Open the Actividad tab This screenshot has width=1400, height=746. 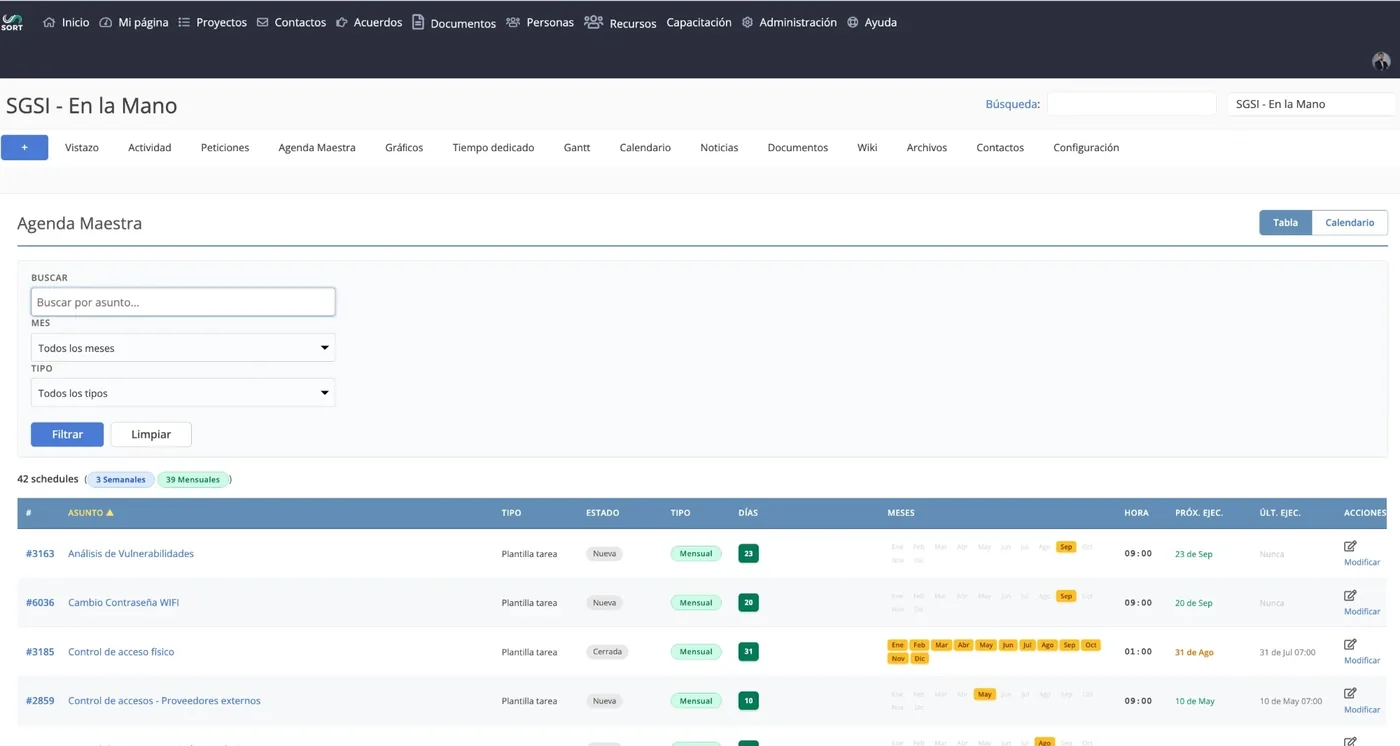(150, 147)
